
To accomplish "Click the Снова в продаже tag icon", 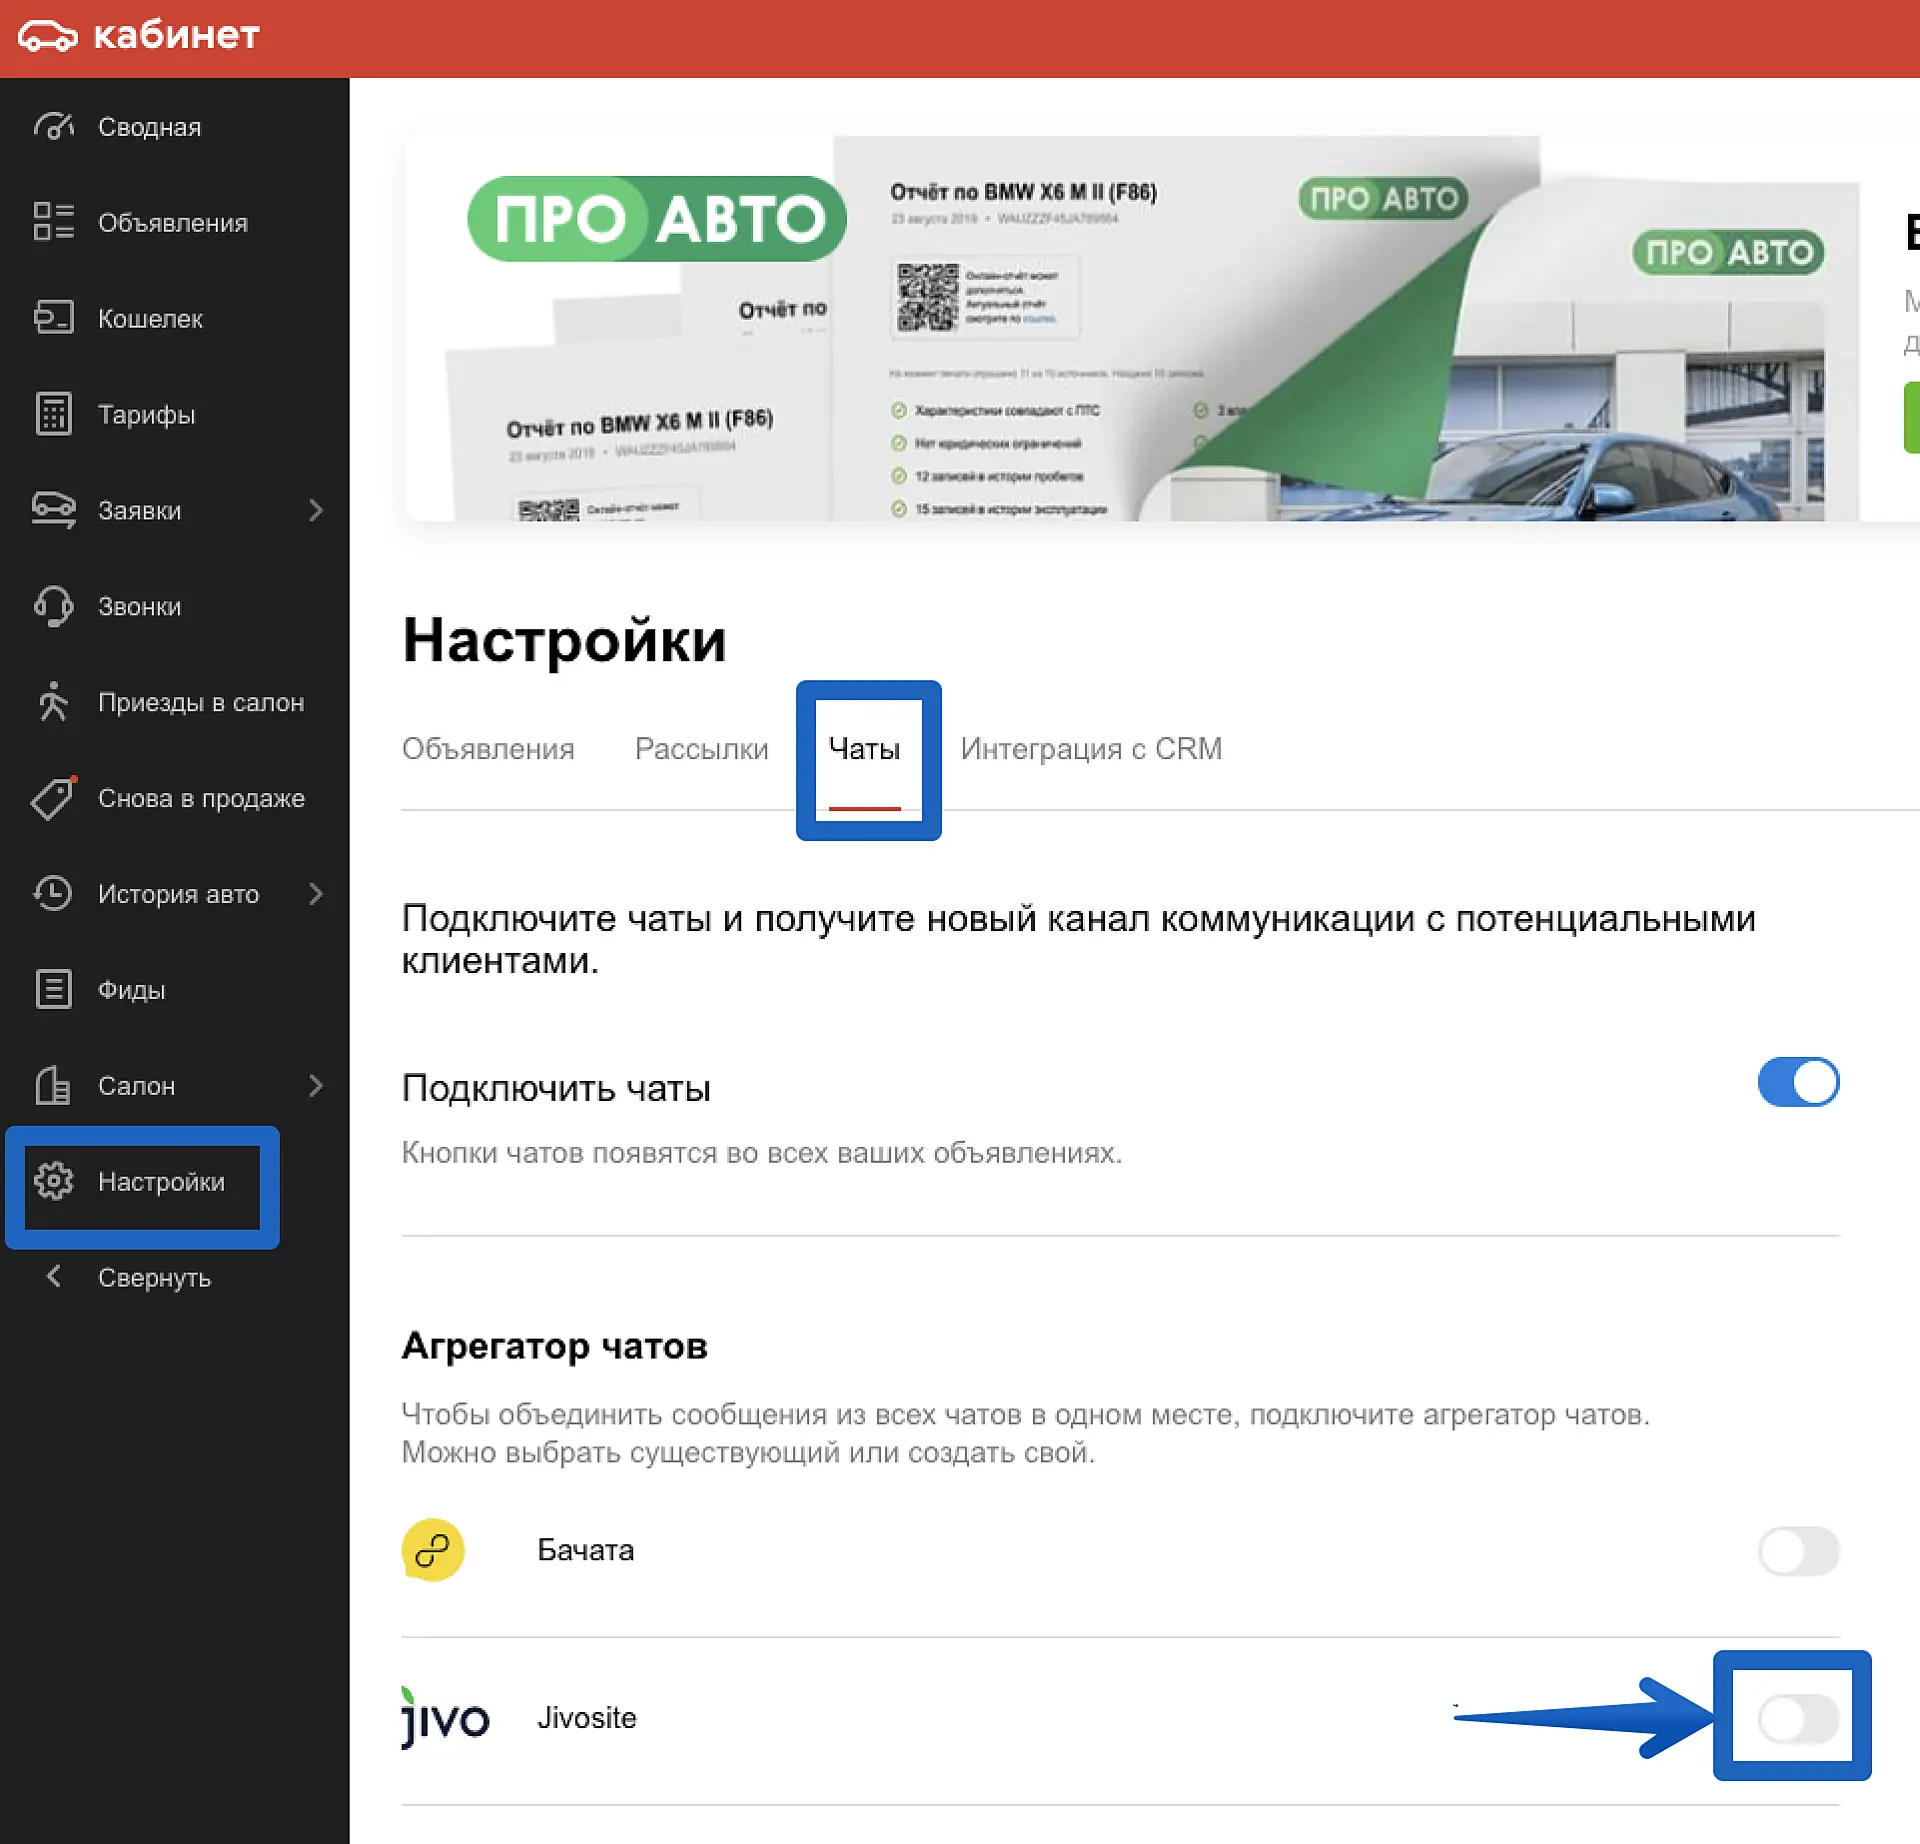I will (x=53, y=798).
